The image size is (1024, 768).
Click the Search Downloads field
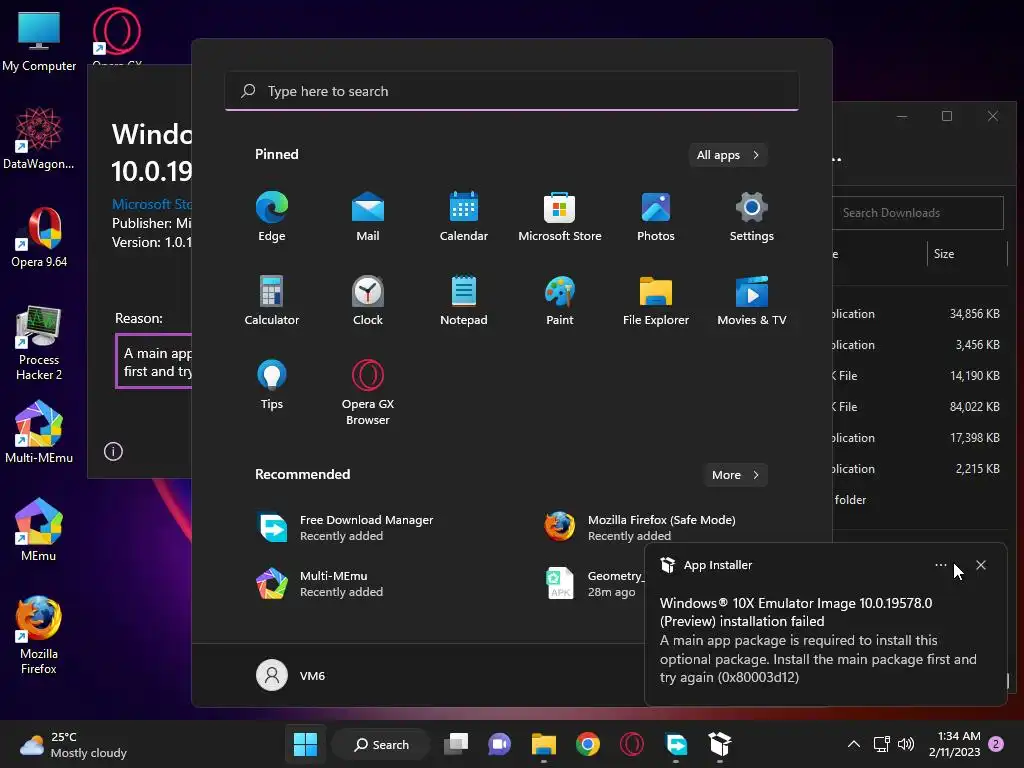pos(918,213)
